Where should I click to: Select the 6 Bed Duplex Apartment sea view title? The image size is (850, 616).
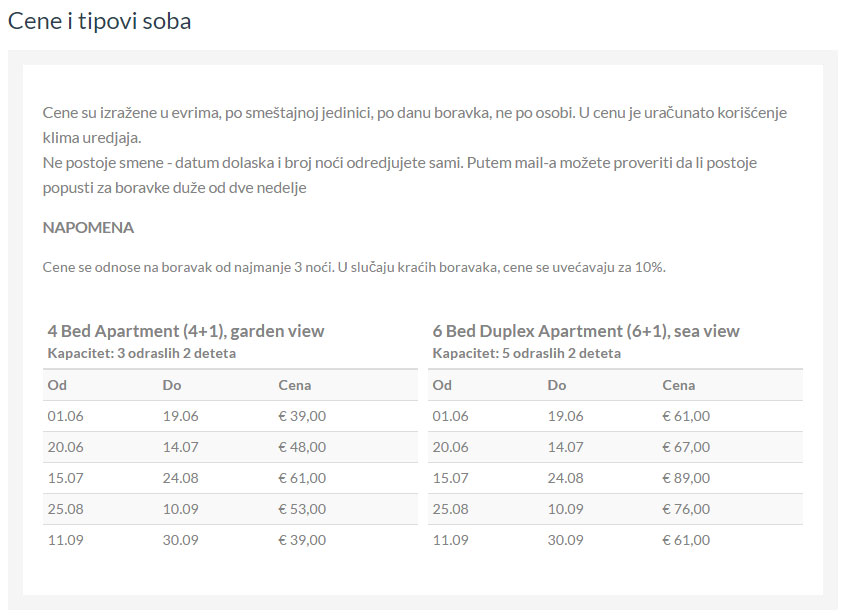pyautogui.click(x=586, y=331)
